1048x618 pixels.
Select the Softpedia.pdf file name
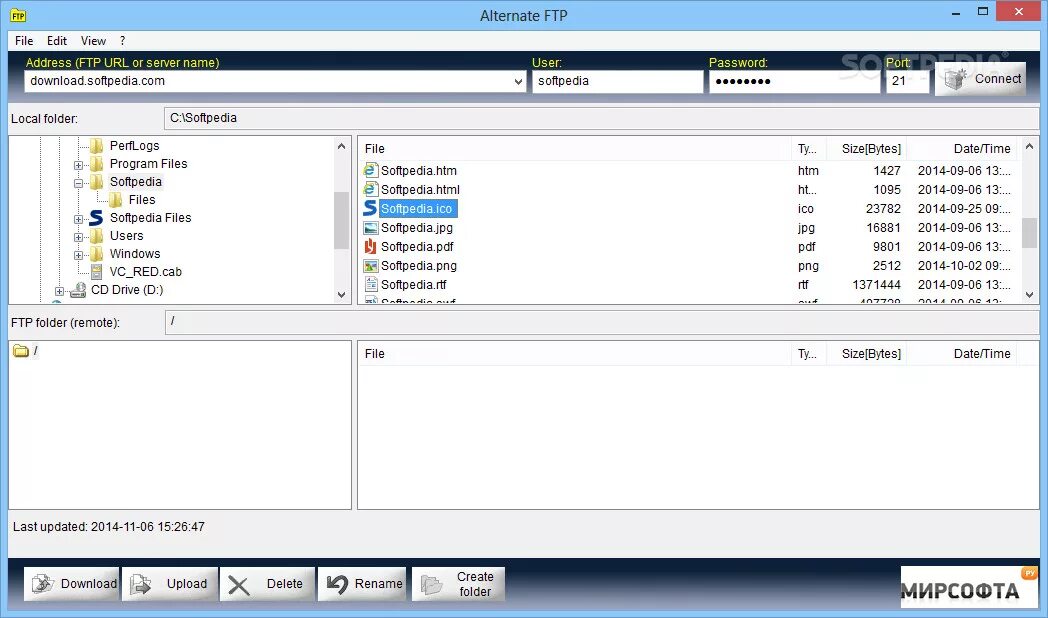tap(417, 247)
